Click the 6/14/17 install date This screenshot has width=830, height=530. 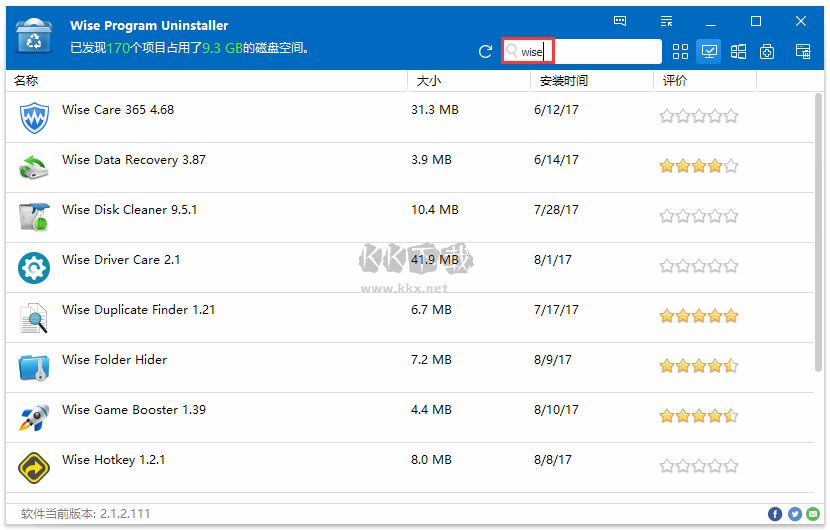pyautogui.click(x=556, y=160)
